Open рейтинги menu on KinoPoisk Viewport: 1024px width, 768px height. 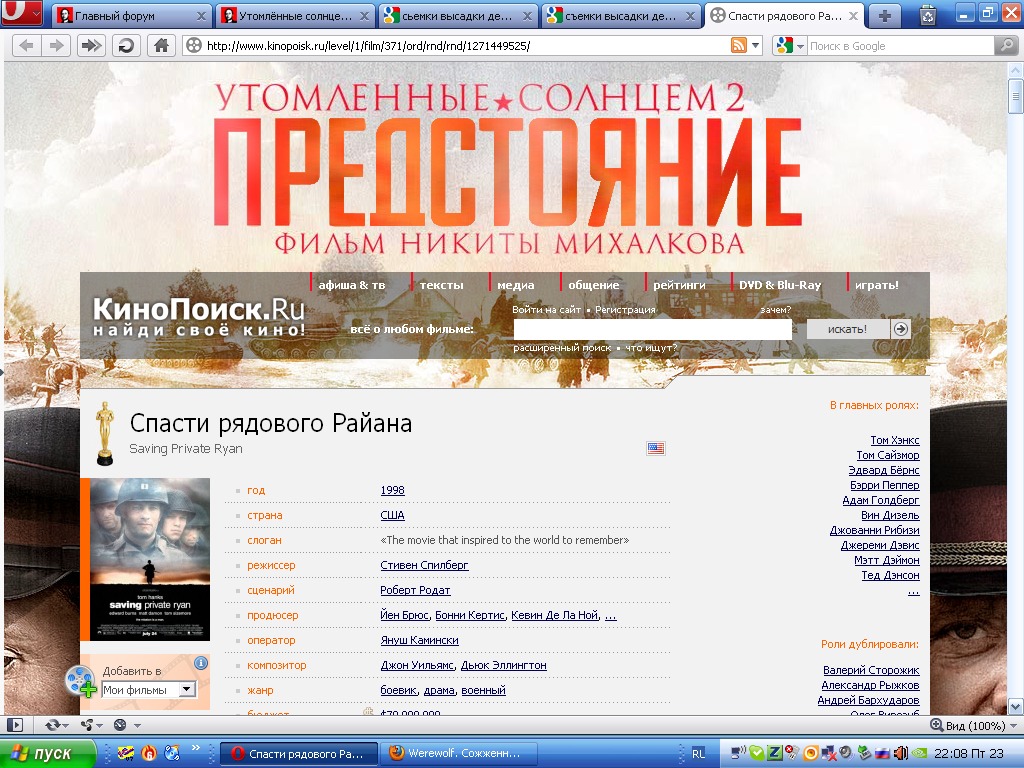coord(679,285)
